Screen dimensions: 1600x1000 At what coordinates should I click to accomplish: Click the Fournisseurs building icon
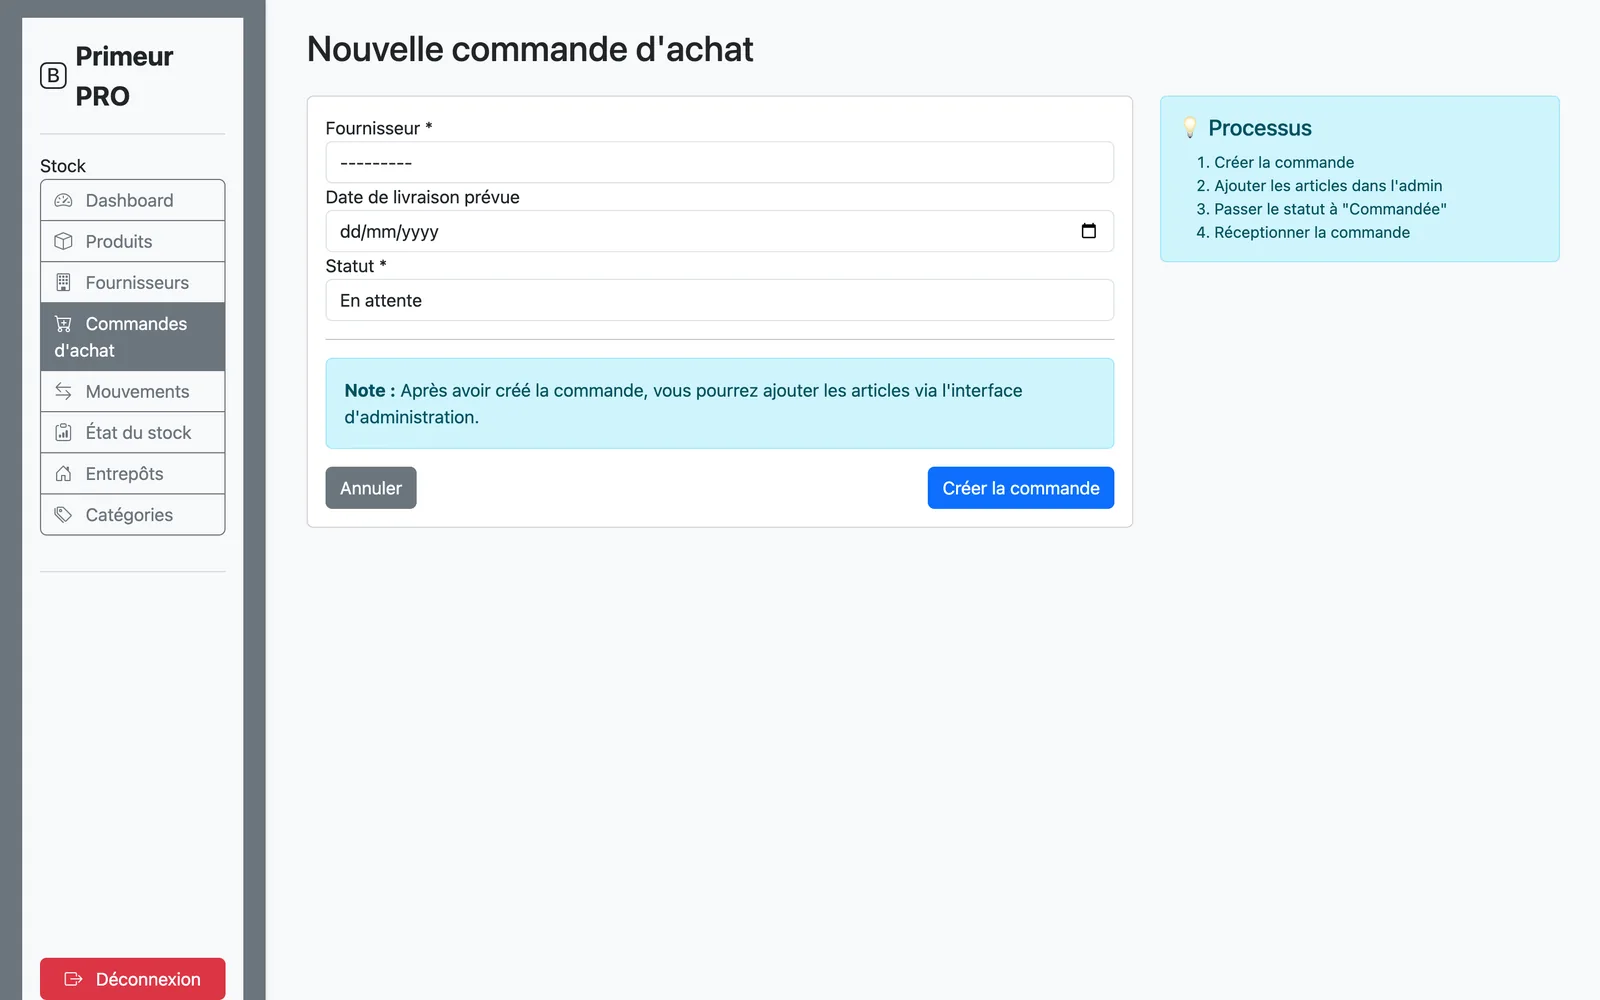click(63, 282)
